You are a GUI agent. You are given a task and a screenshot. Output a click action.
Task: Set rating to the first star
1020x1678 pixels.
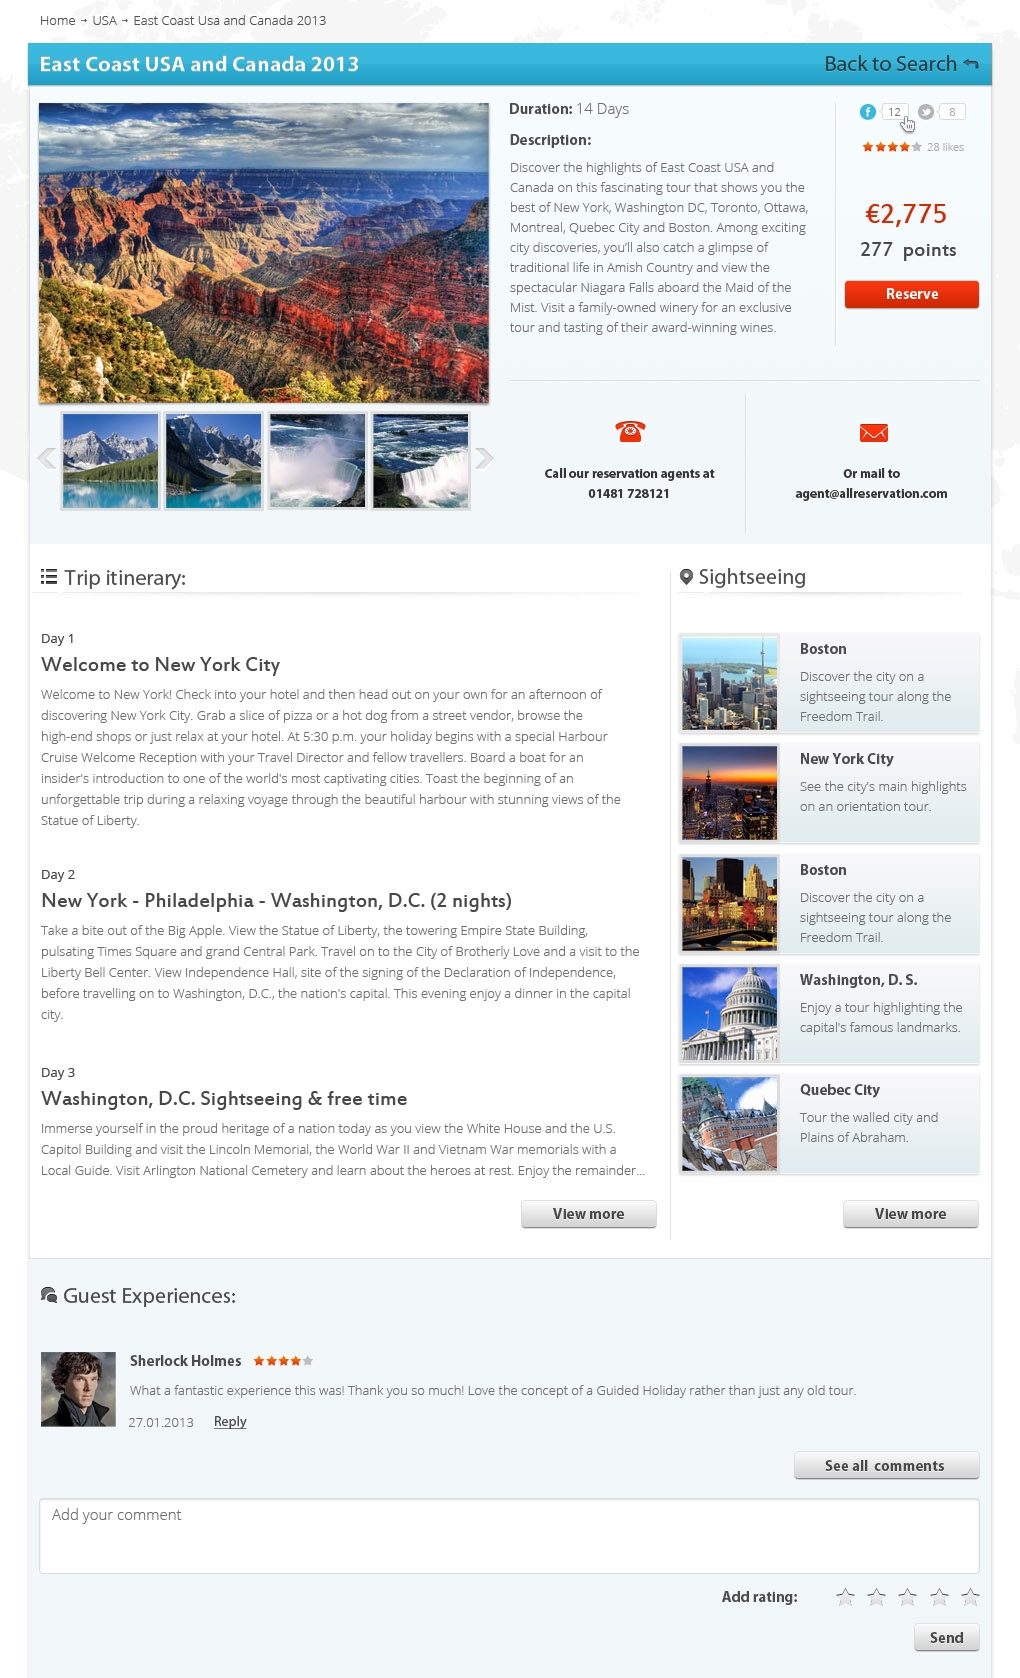tap(845, 1597)
